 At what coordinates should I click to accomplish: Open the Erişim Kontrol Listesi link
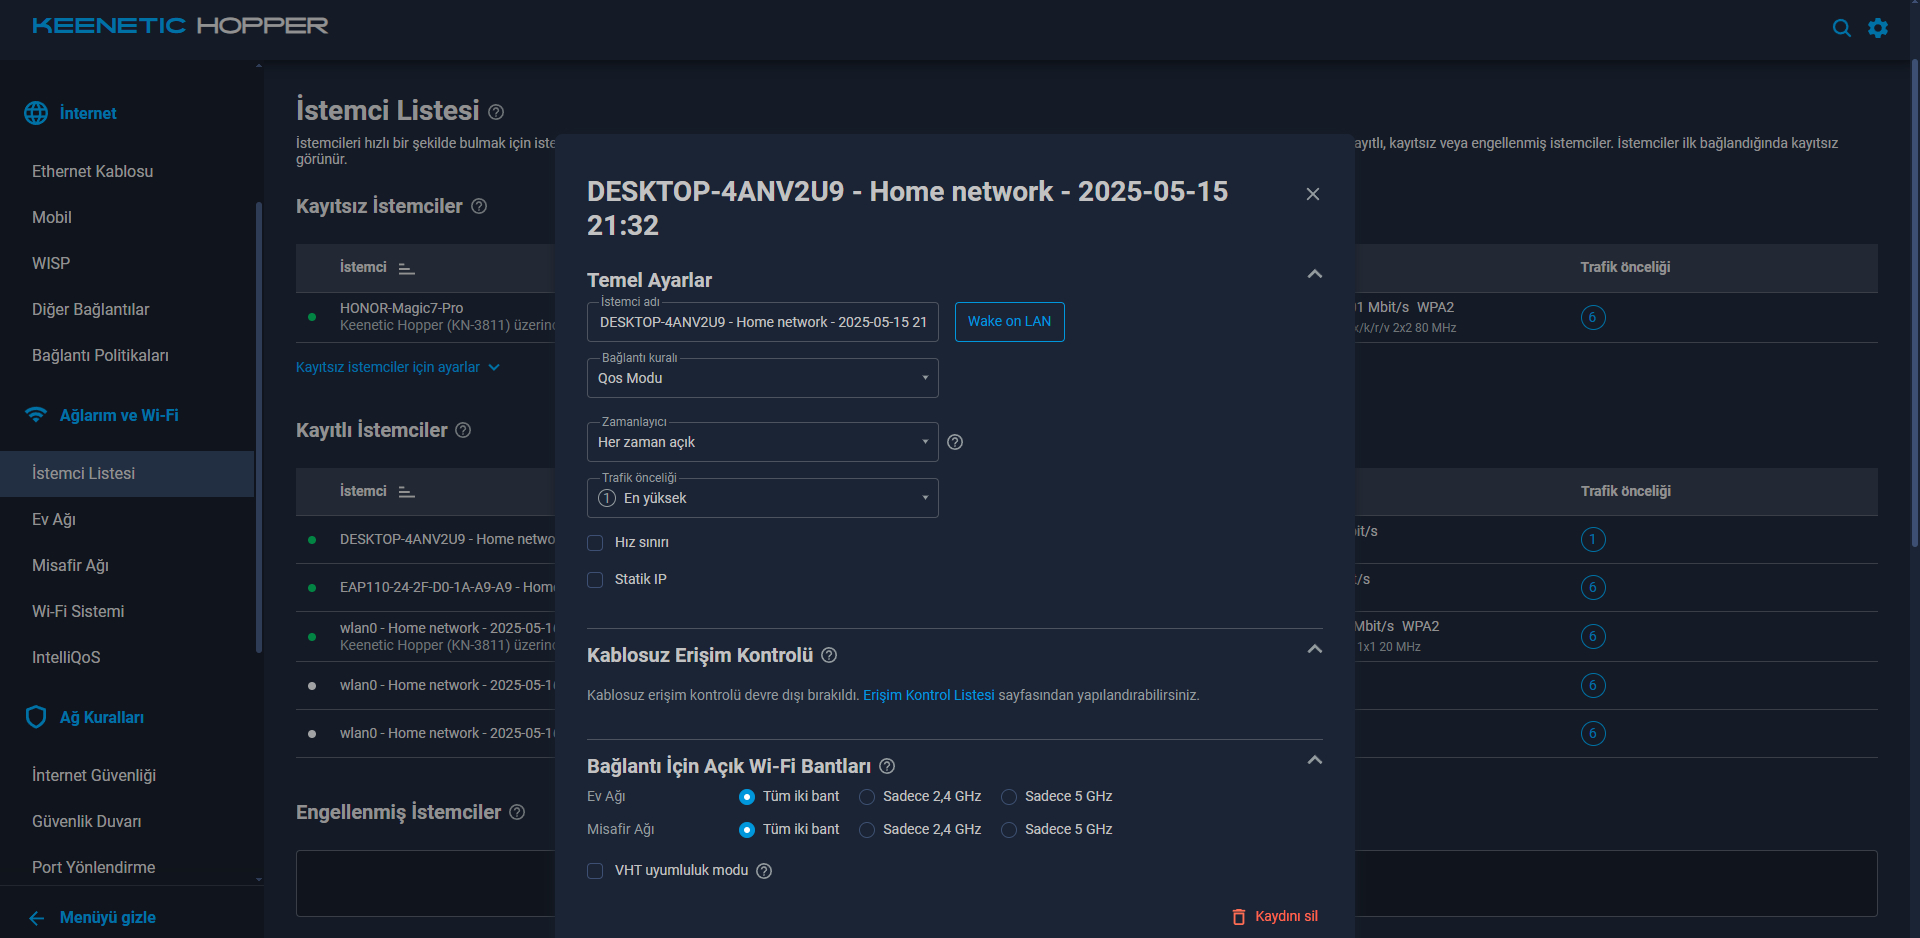(929, 695)
